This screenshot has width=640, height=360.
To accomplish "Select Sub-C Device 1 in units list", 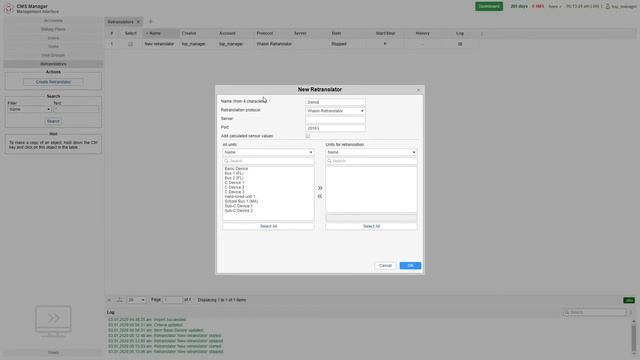I will tap(238, 206).
